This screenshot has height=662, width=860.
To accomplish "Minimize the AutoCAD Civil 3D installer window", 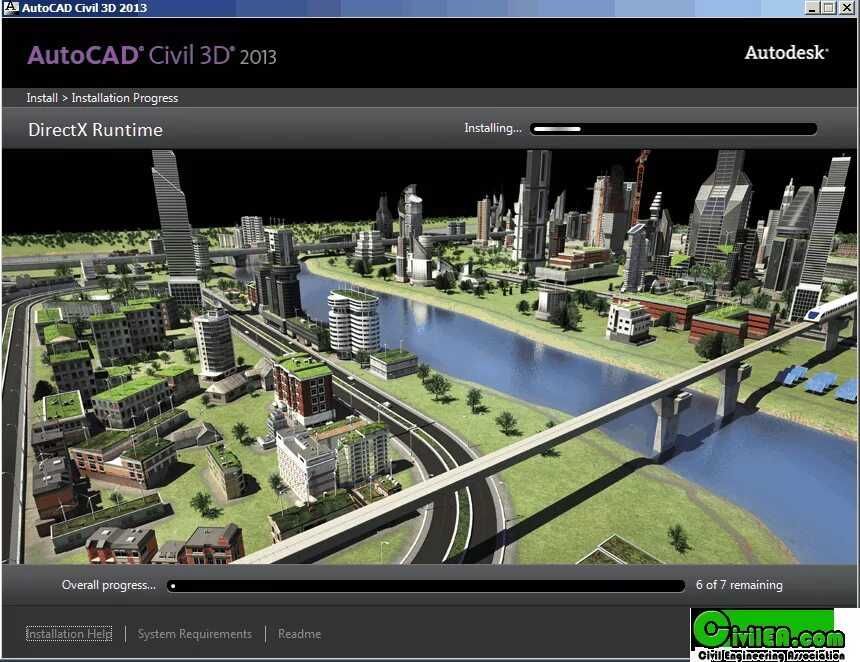I will click(x=813, y=8).
